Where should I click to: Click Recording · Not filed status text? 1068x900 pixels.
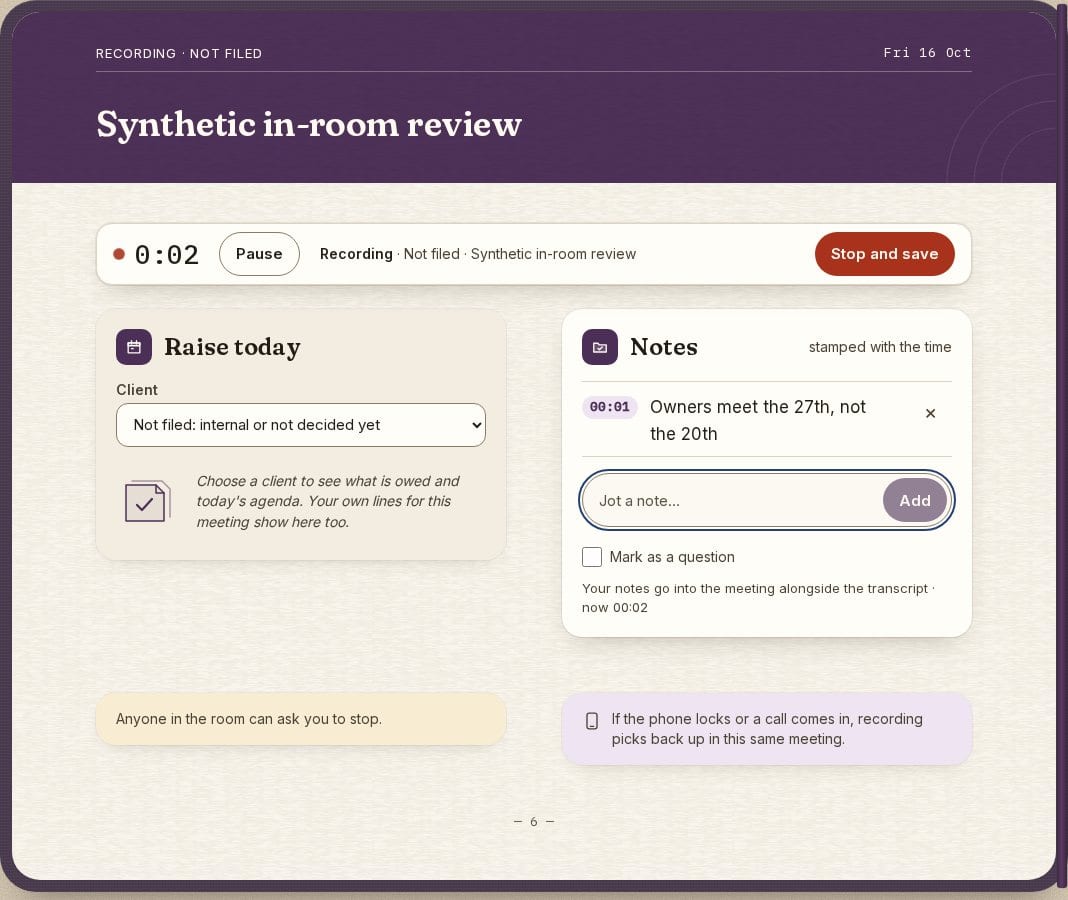pyautogui.click(x=478, y=254)
